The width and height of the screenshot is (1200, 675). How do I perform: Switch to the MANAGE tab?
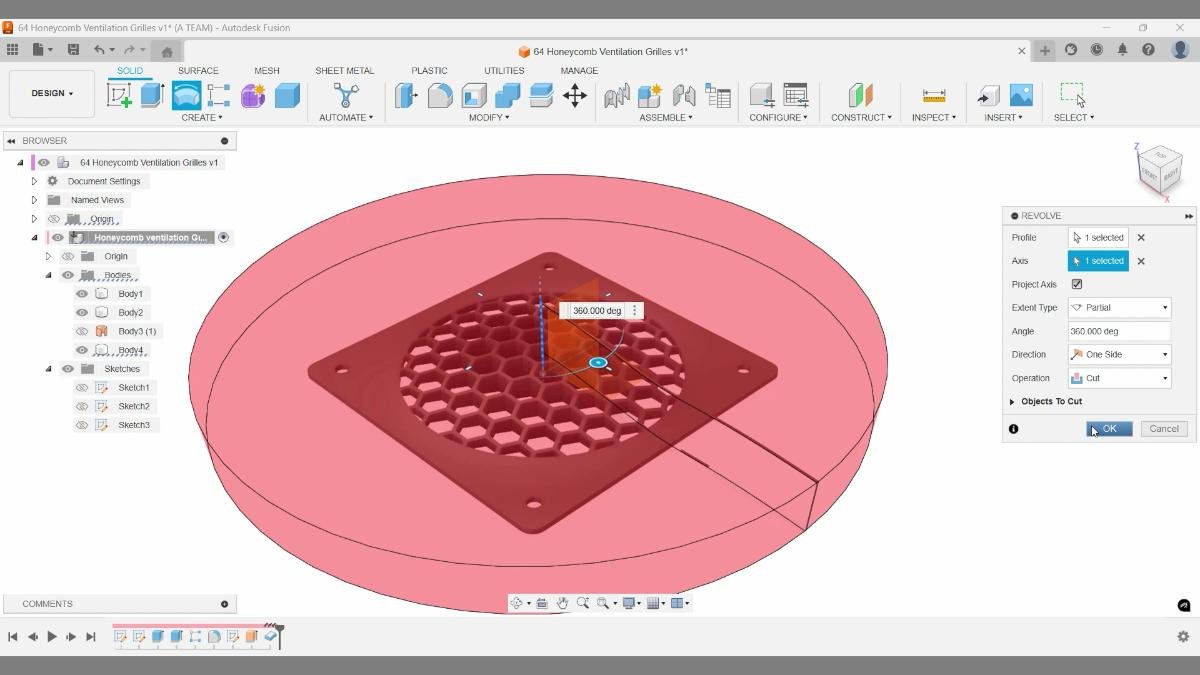pos(579,71)
